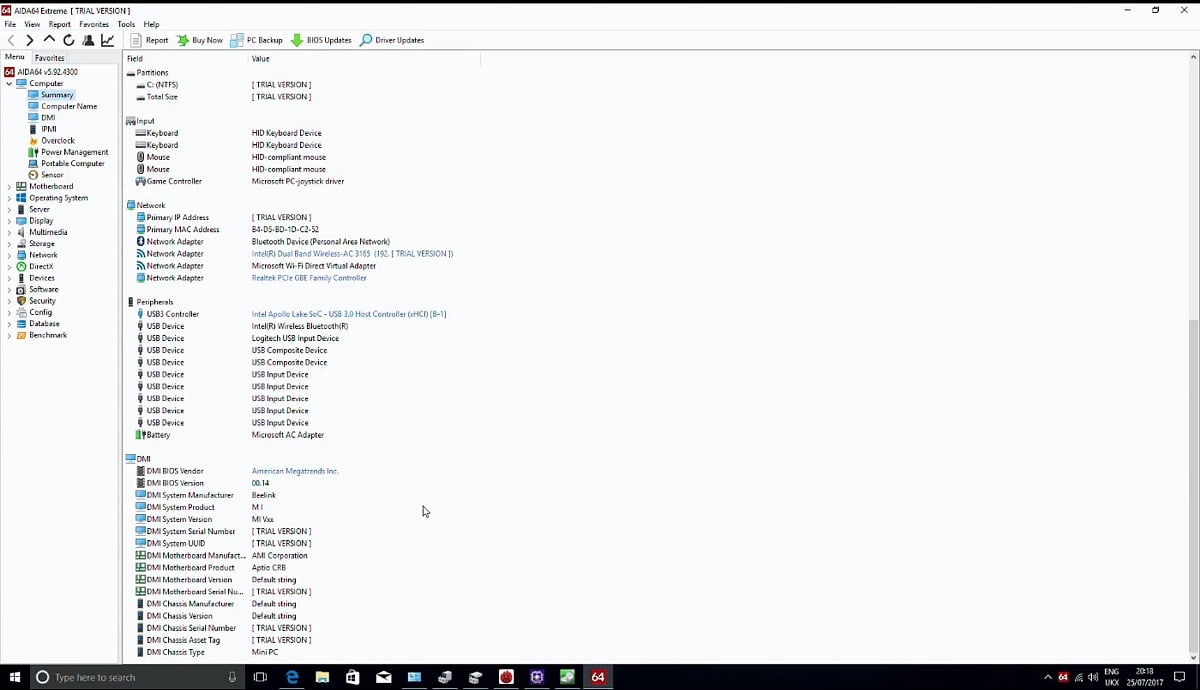
Task: Expand the Motherboard tree branch
Action: click(x=8, y=186)
